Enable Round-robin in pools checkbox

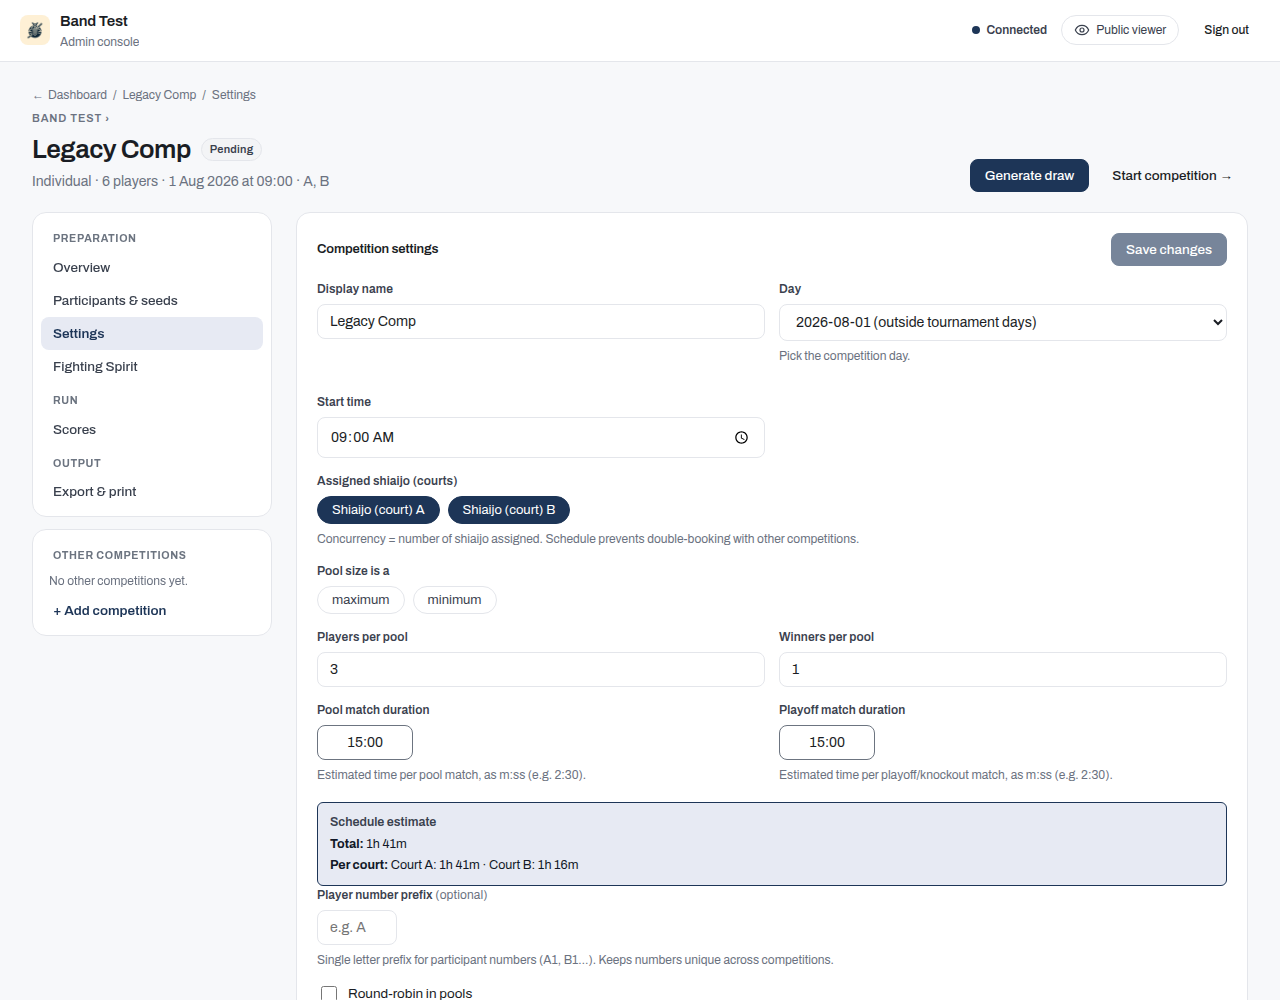329,993
